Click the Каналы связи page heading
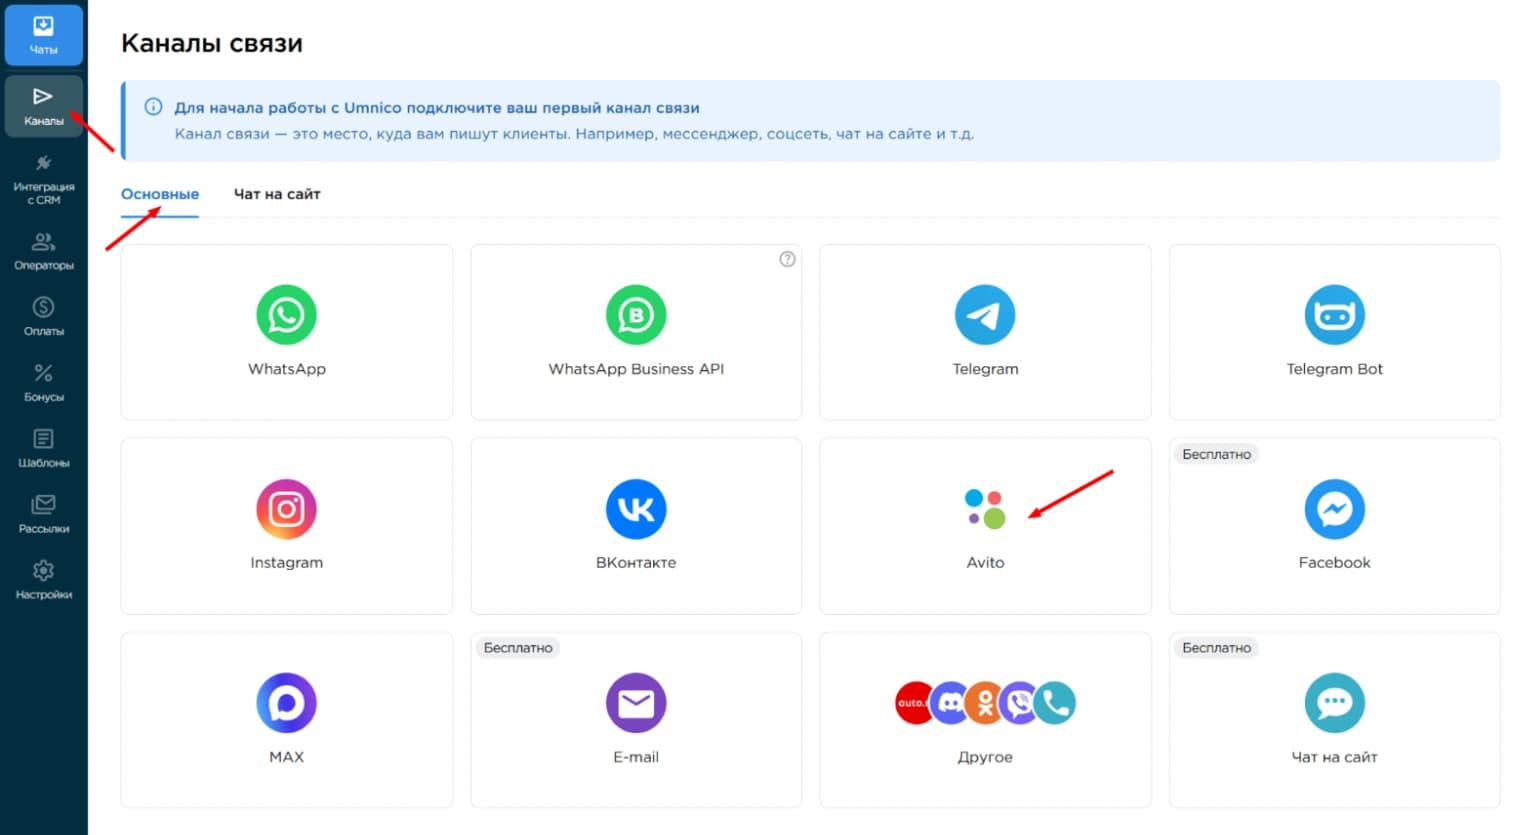 point(212,43)
